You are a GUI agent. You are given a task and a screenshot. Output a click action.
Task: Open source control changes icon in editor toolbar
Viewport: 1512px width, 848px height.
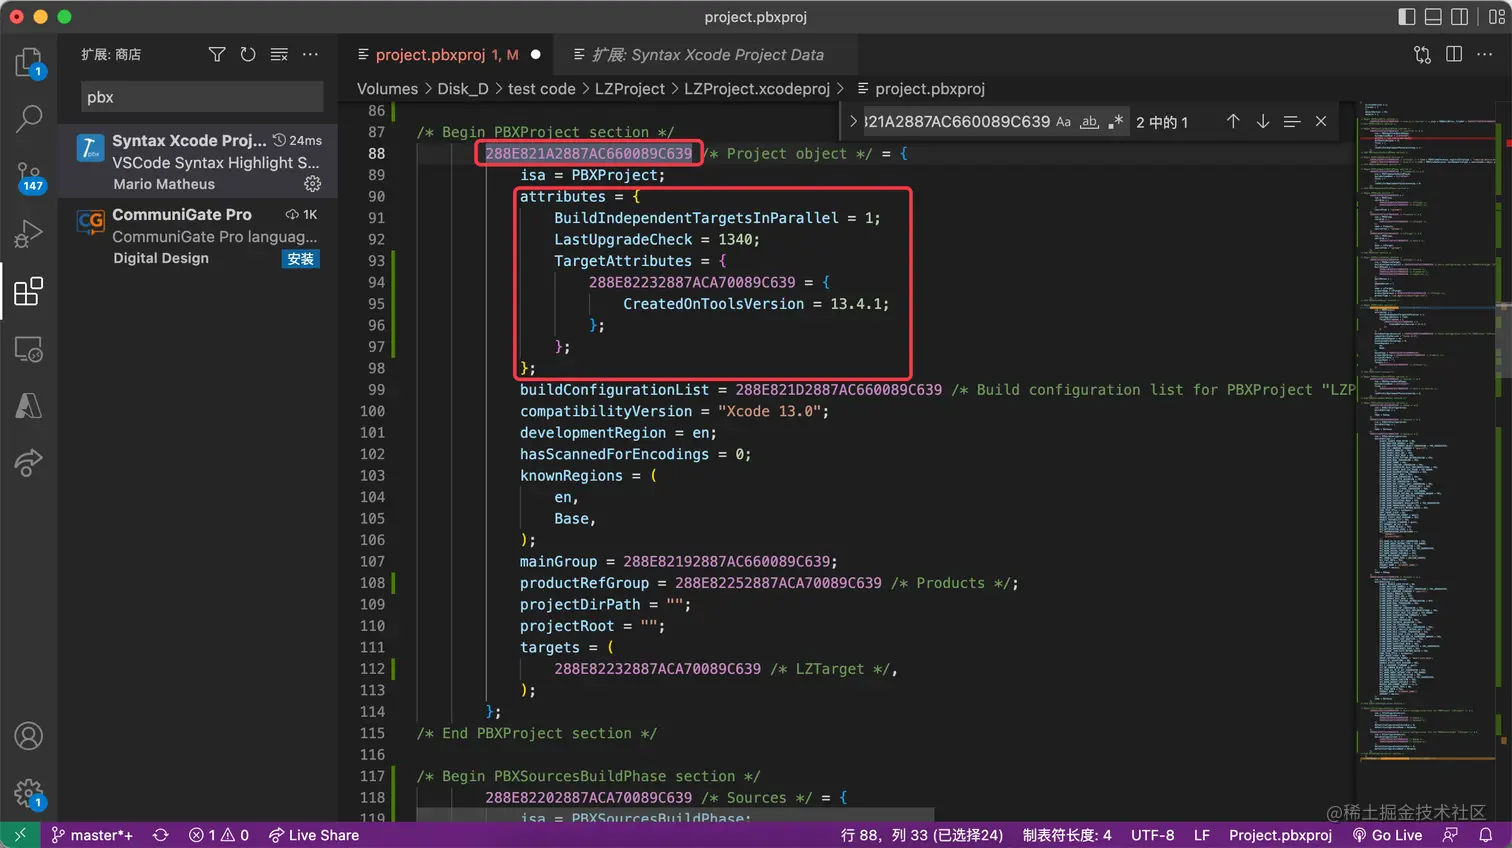click(x=1422, y=55)
